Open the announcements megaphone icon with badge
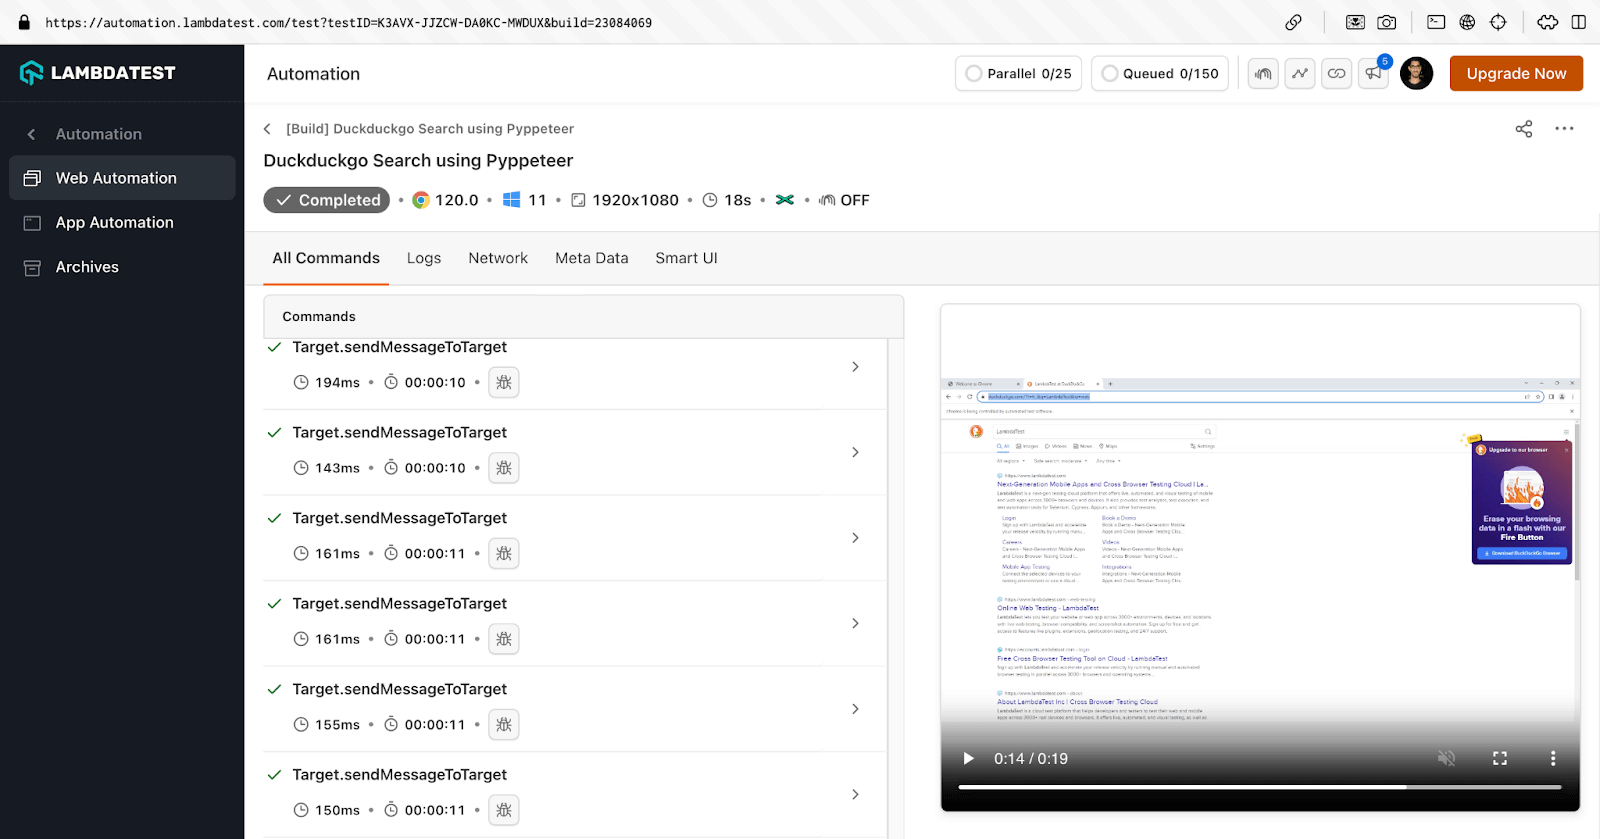Image resolution: width=1600 pixels, height=839 pixels. [x=1374, y=73]
